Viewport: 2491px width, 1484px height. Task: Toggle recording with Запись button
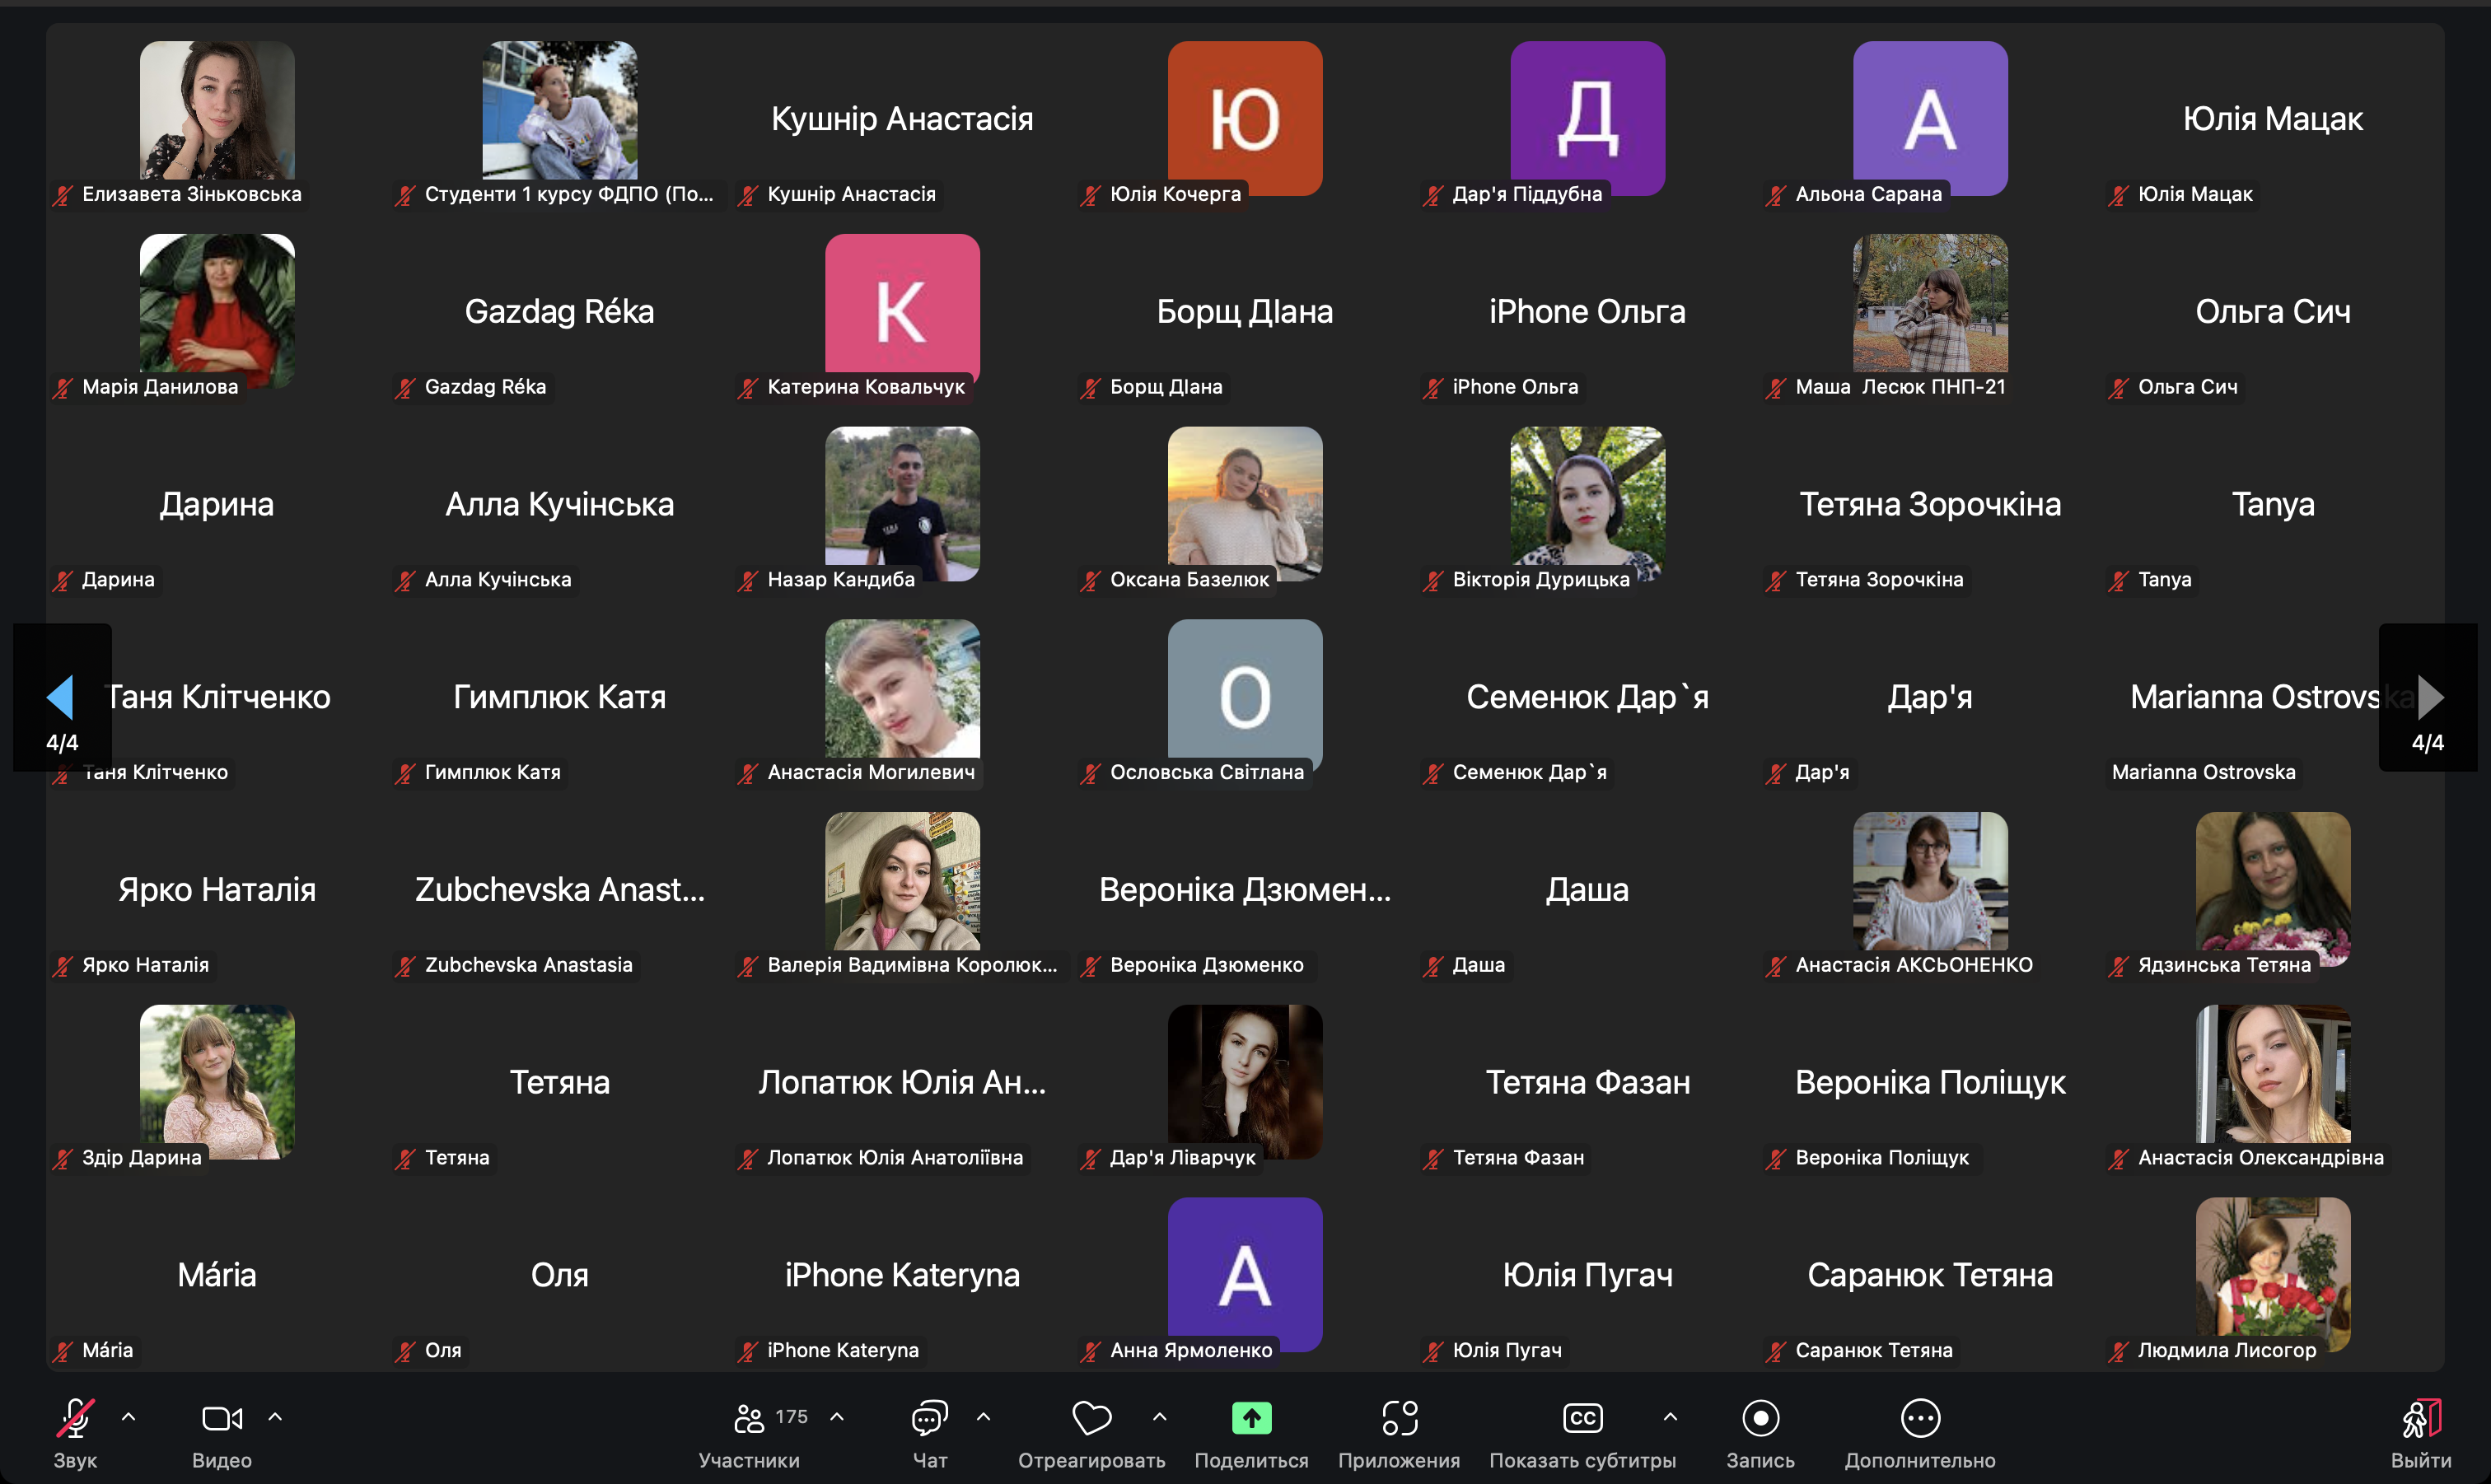click(x=1760, y=1417)
